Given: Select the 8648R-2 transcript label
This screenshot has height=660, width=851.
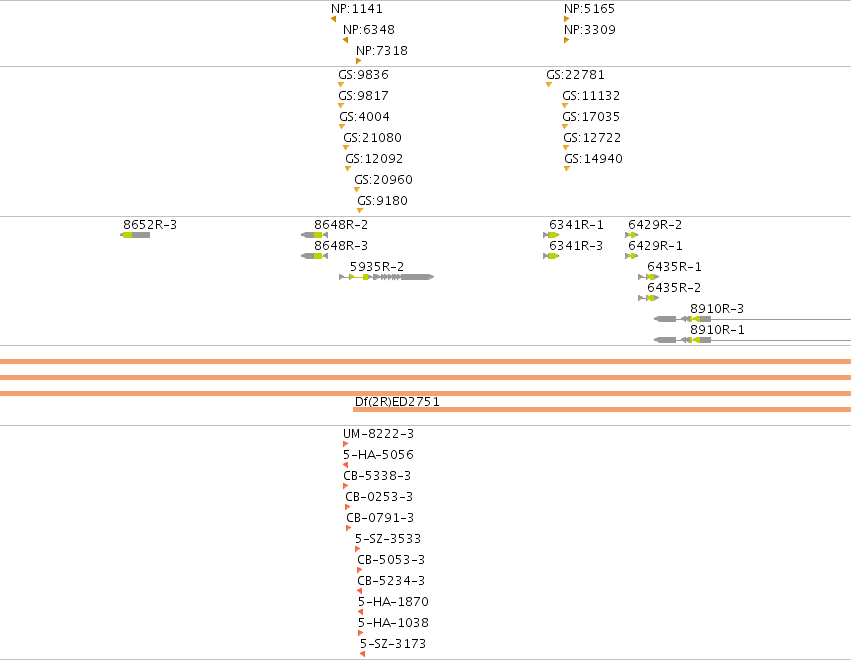Looking at the screenshot, I should 341,225.
